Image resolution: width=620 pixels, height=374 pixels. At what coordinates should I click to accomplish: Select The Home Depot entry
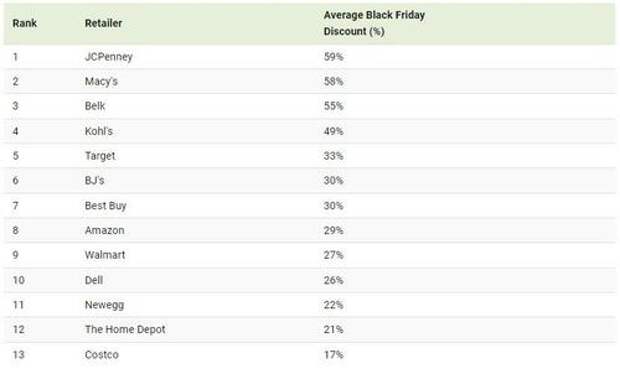[125, 329]
